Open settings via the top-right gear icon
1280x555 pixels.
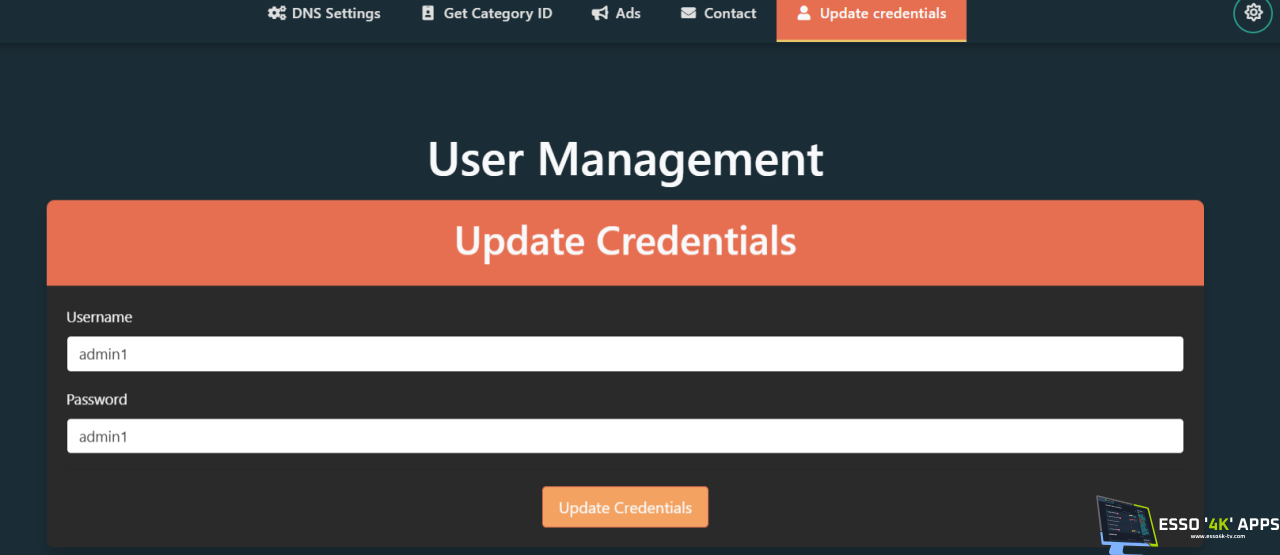[x=1253, y=14]
